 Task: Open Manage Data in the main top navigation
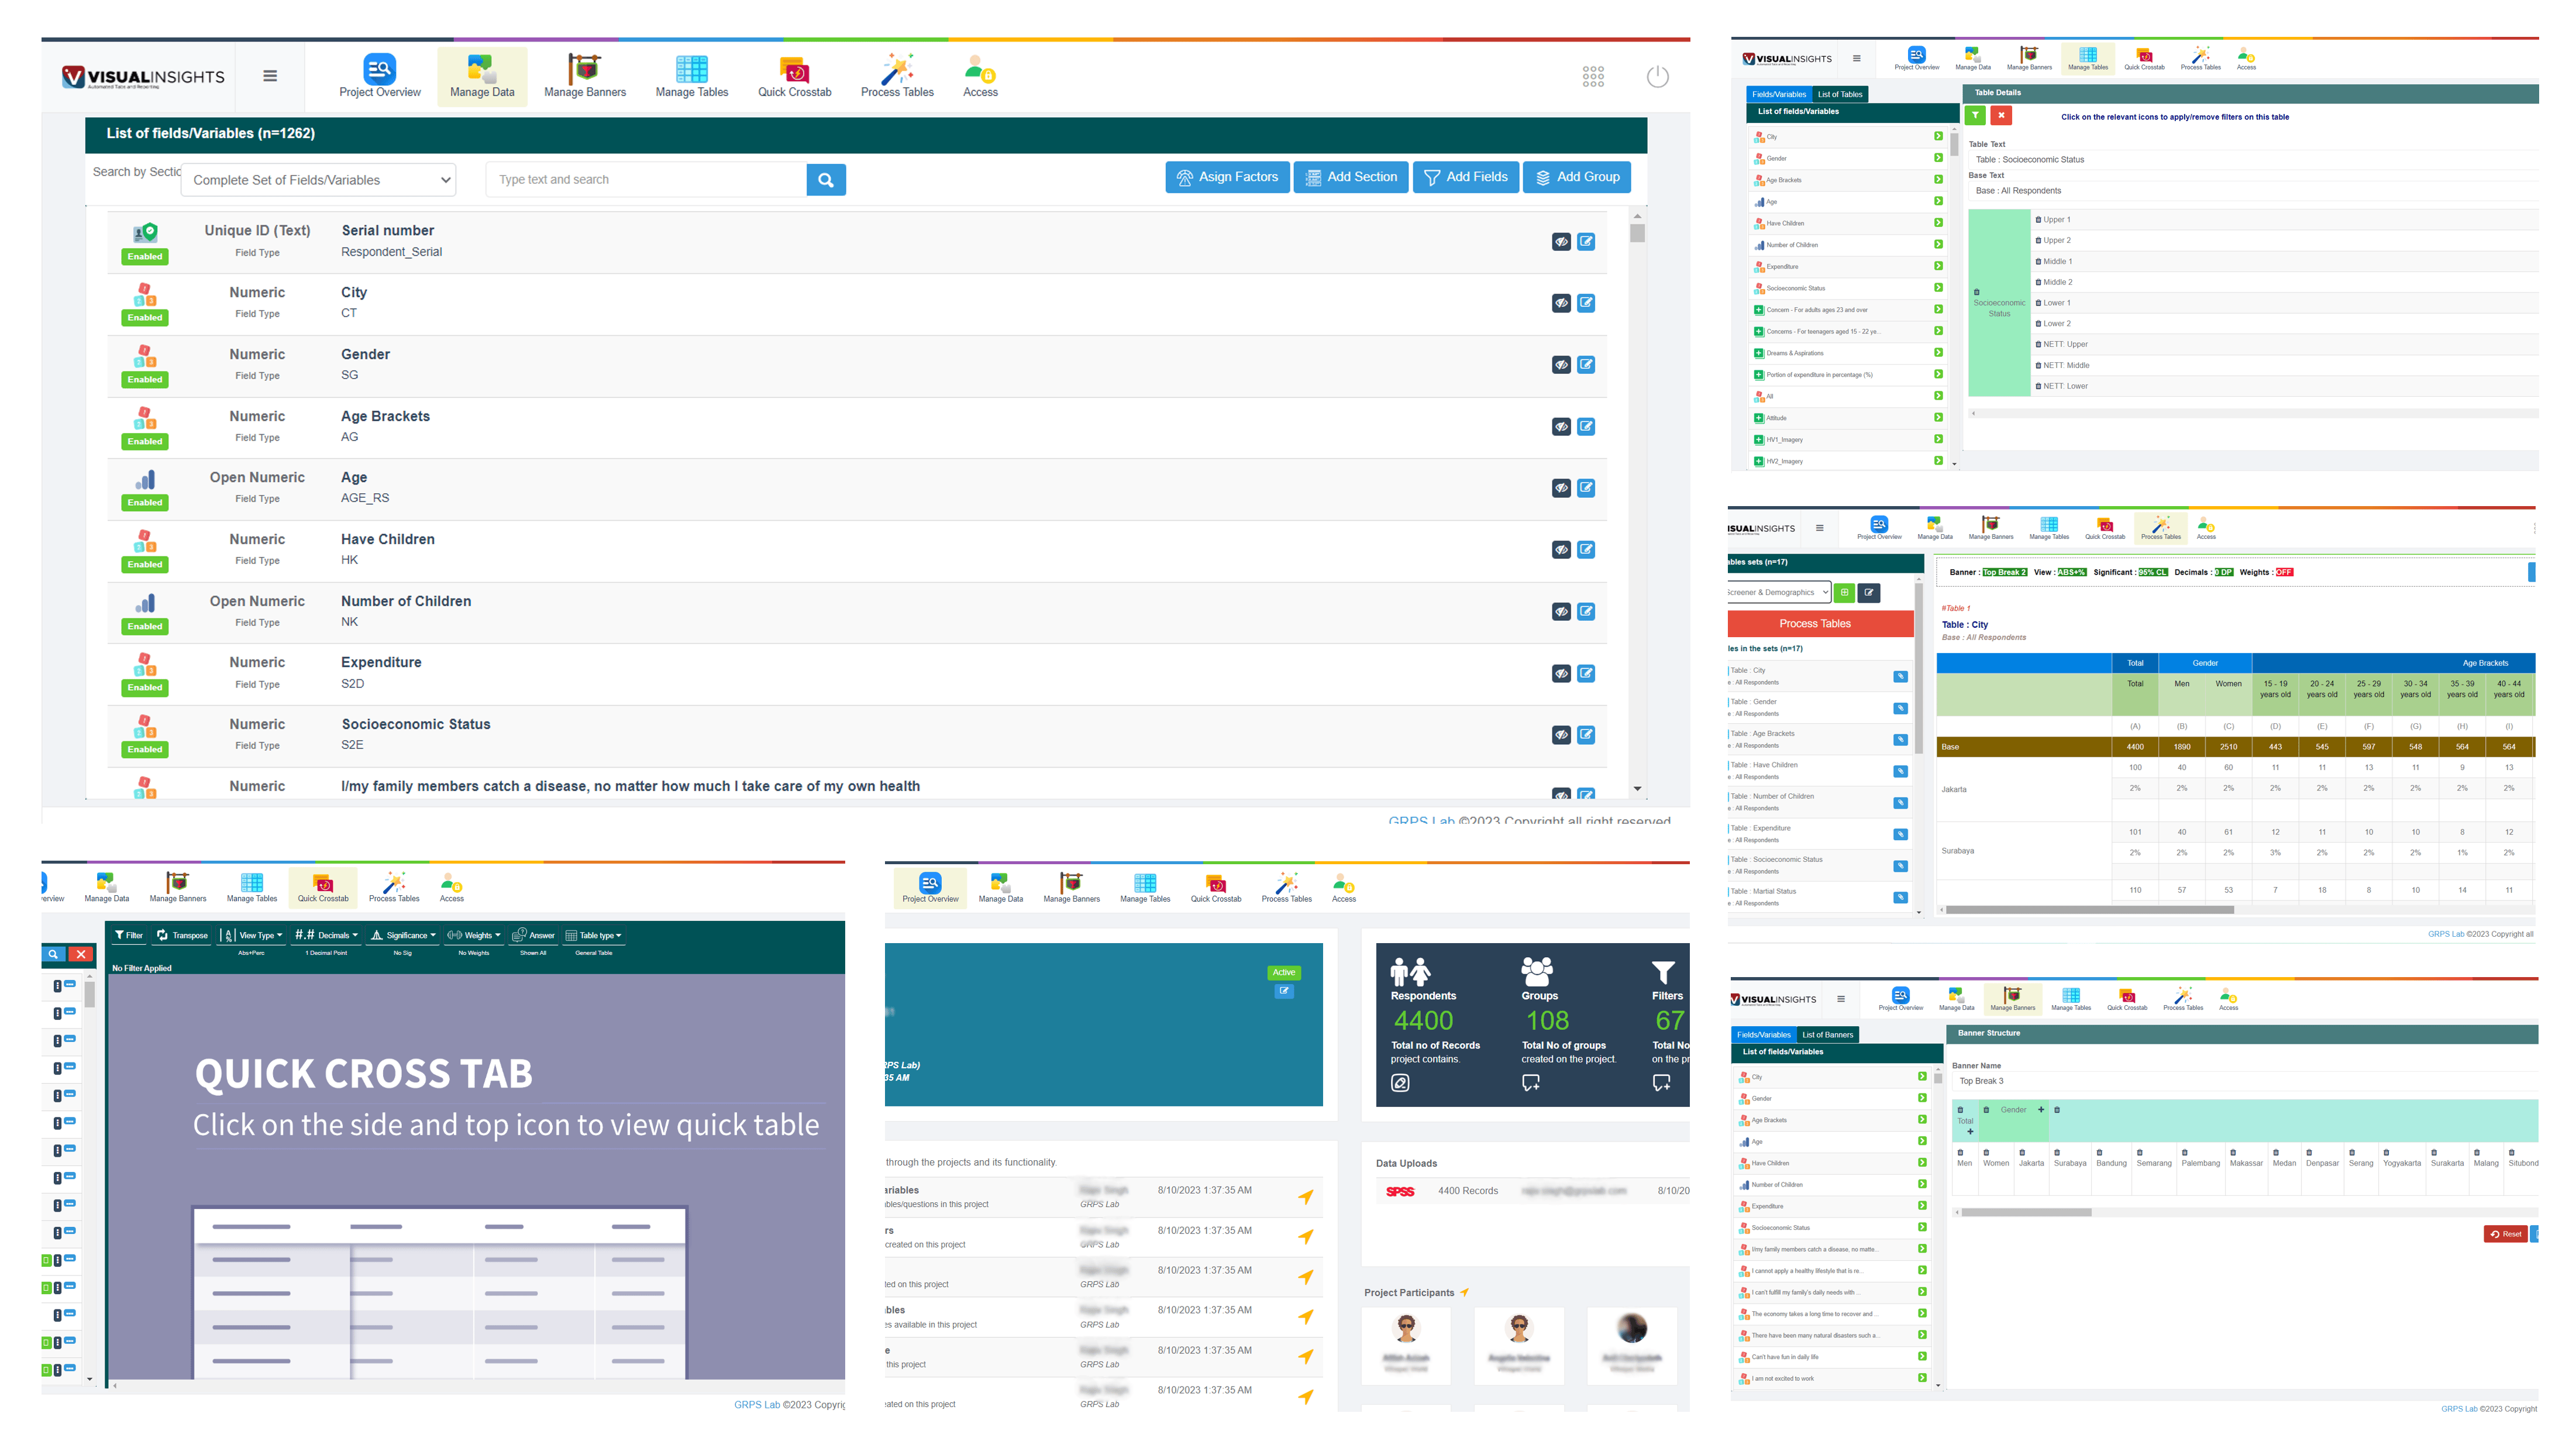click(482, 76)
